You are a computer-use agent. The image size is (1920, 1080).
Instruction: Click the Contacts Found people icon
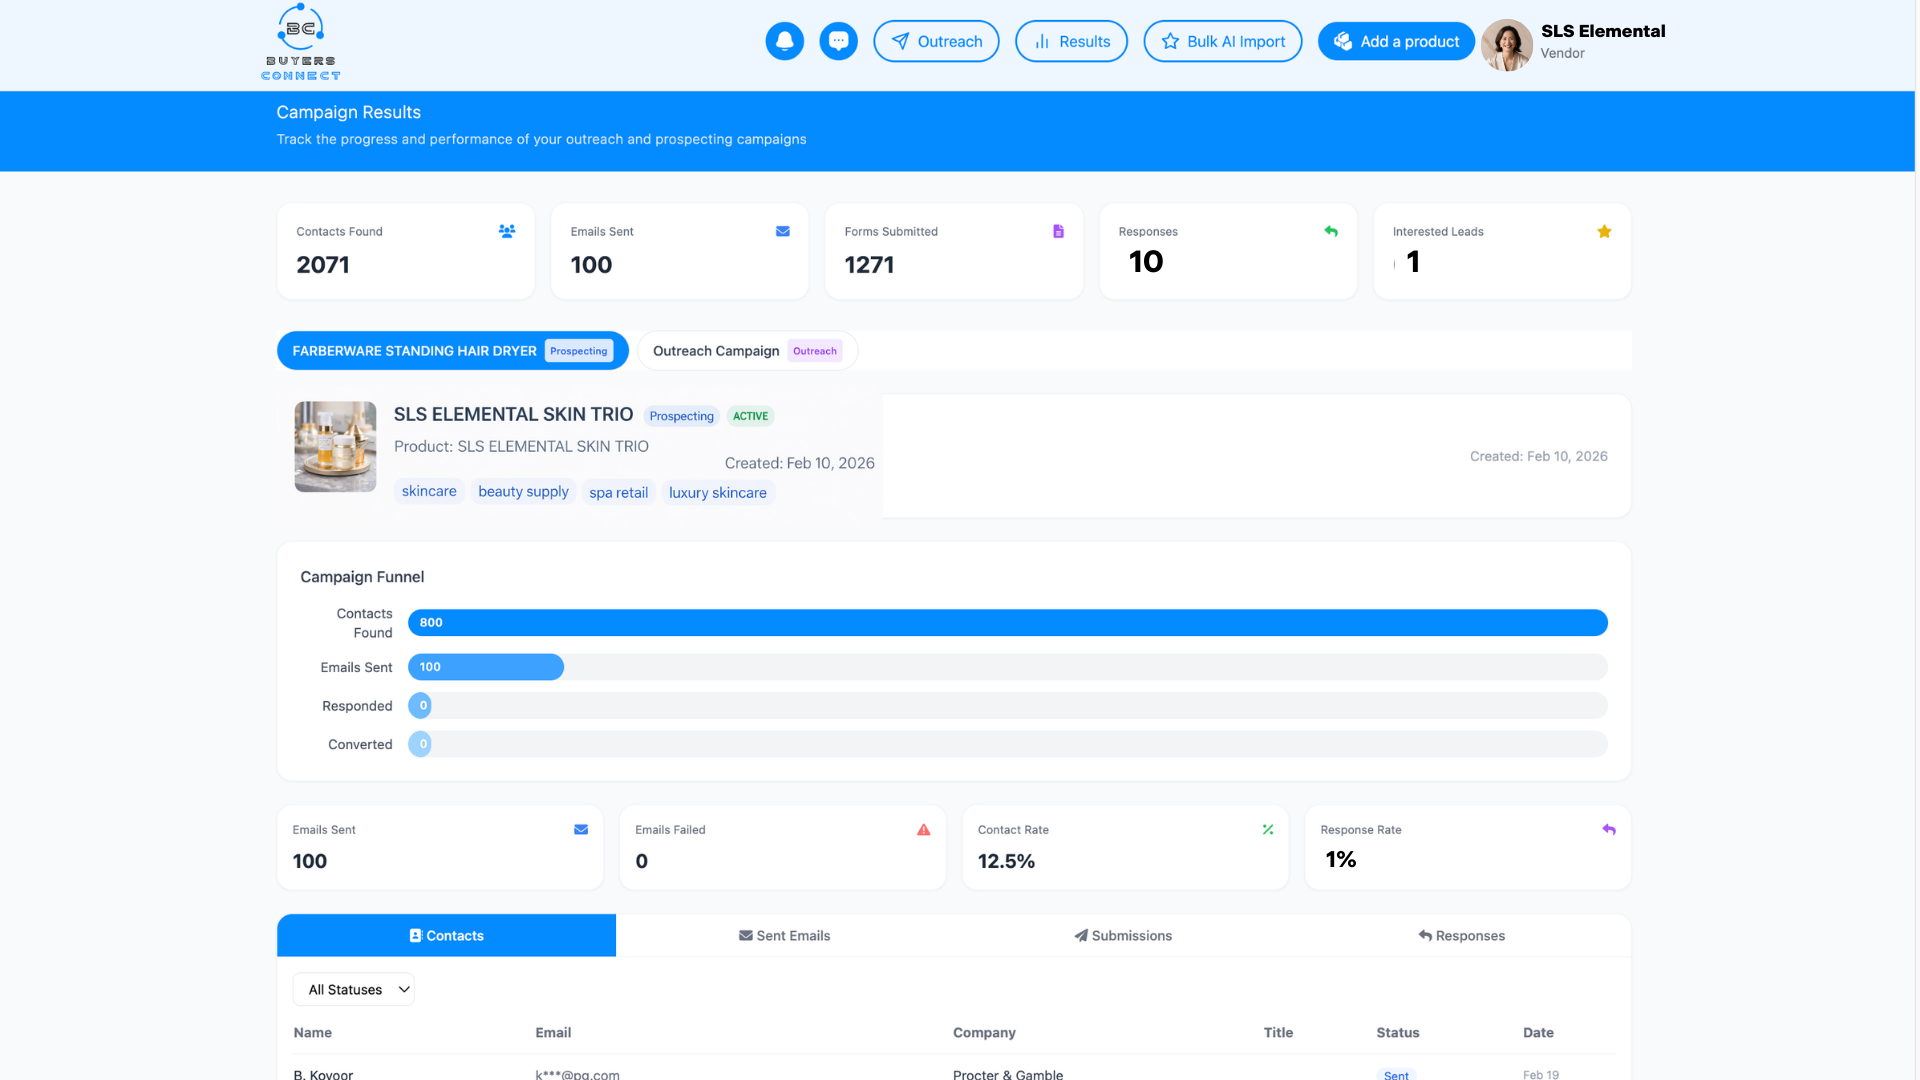pyautogui.click(x=507, y=231)
